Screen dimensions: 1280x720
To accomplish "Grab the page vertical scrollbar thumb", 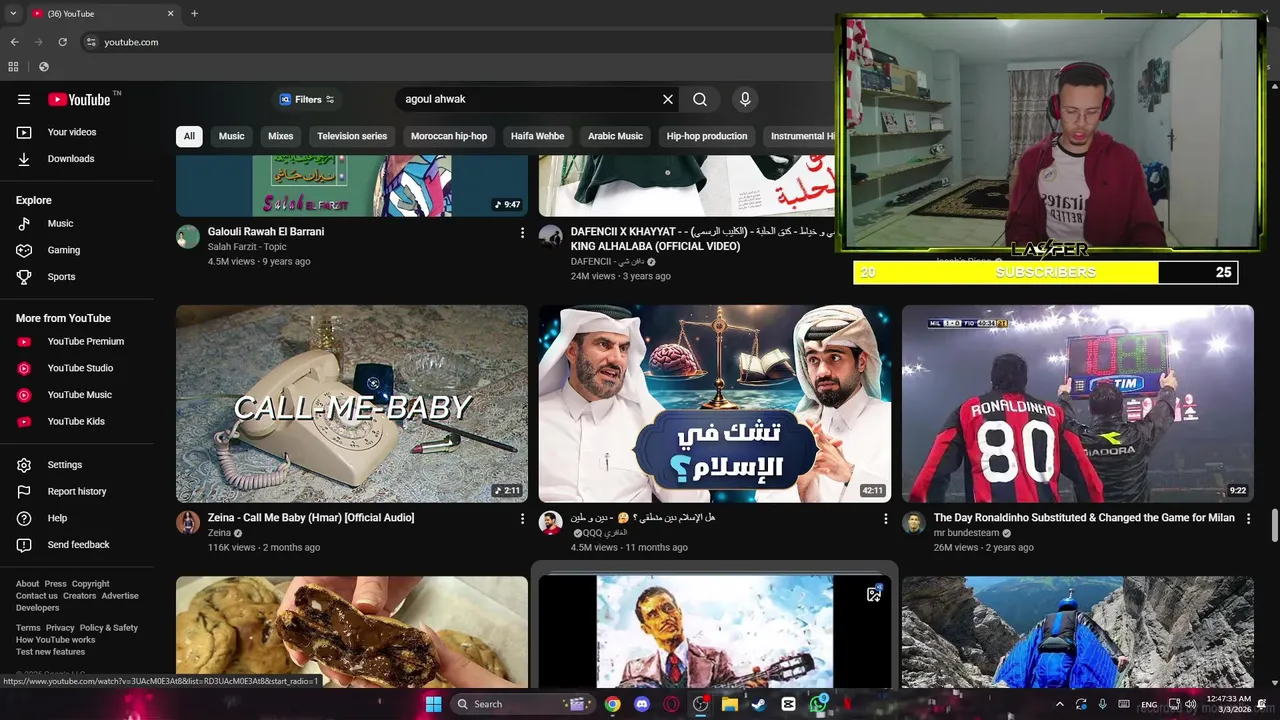I will tap(1274, 526).
